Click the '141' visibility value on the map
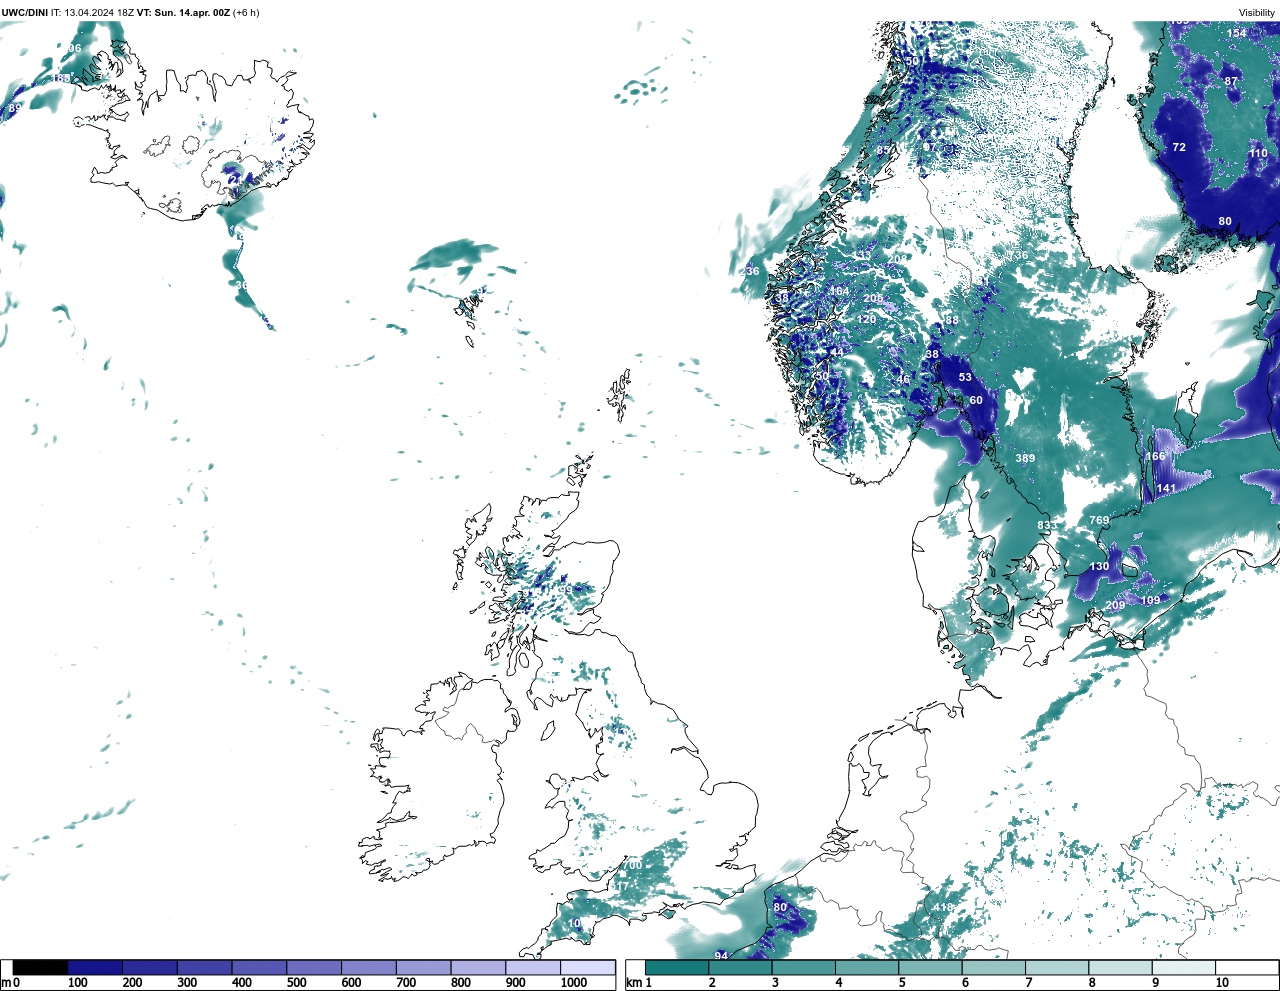 click(1166, 489)
